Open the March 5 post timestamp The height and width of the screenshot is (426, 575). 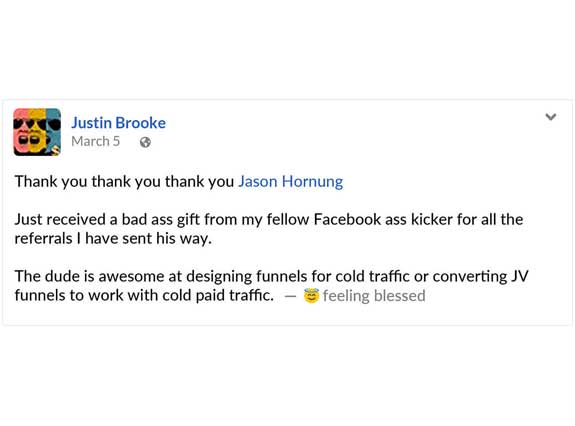click(x=96, y=142)
